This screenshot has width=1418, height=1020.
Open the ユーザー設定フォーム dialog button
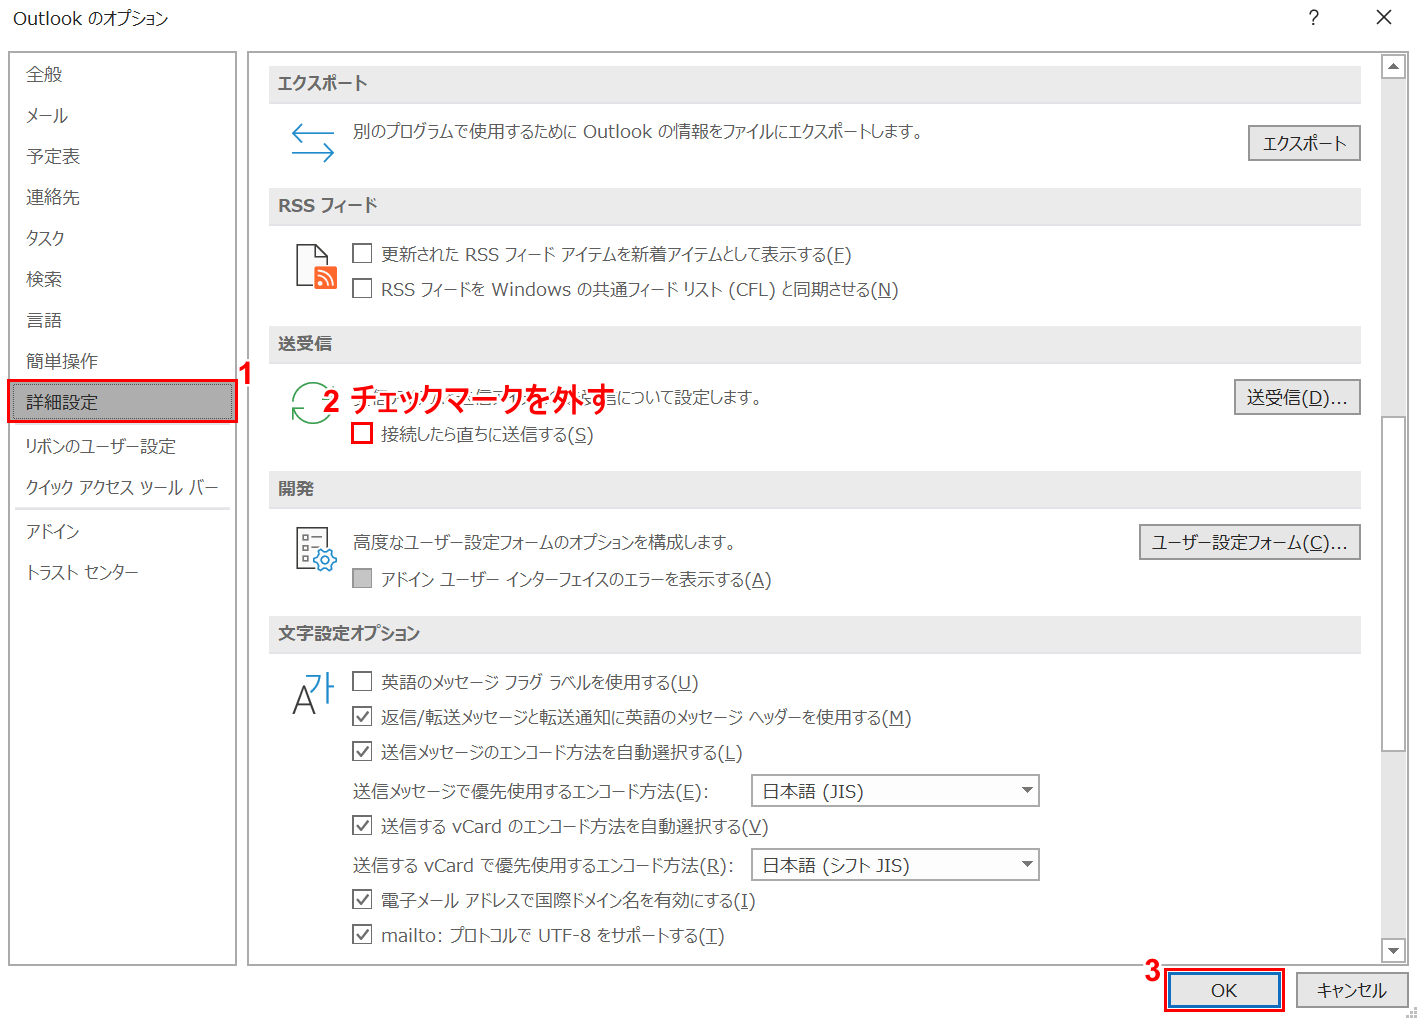[1249, 542]
